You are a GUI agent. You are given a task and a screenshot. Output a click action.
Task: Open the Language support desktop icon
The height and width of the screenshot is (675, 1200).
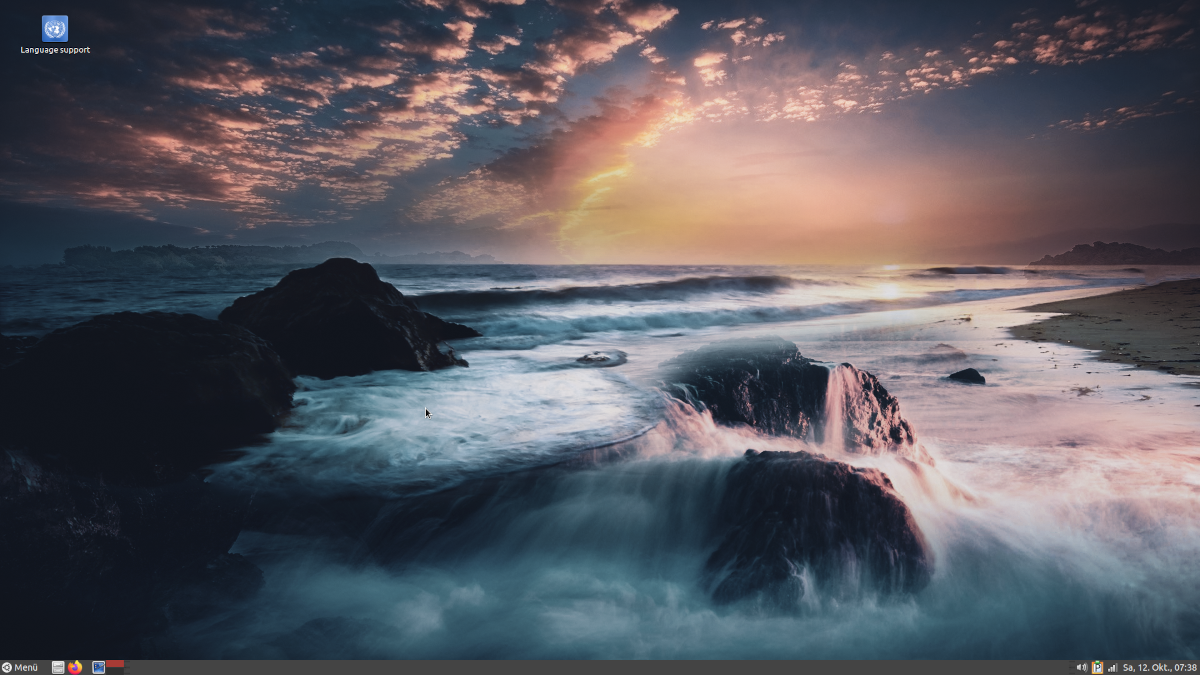[55, 36]
